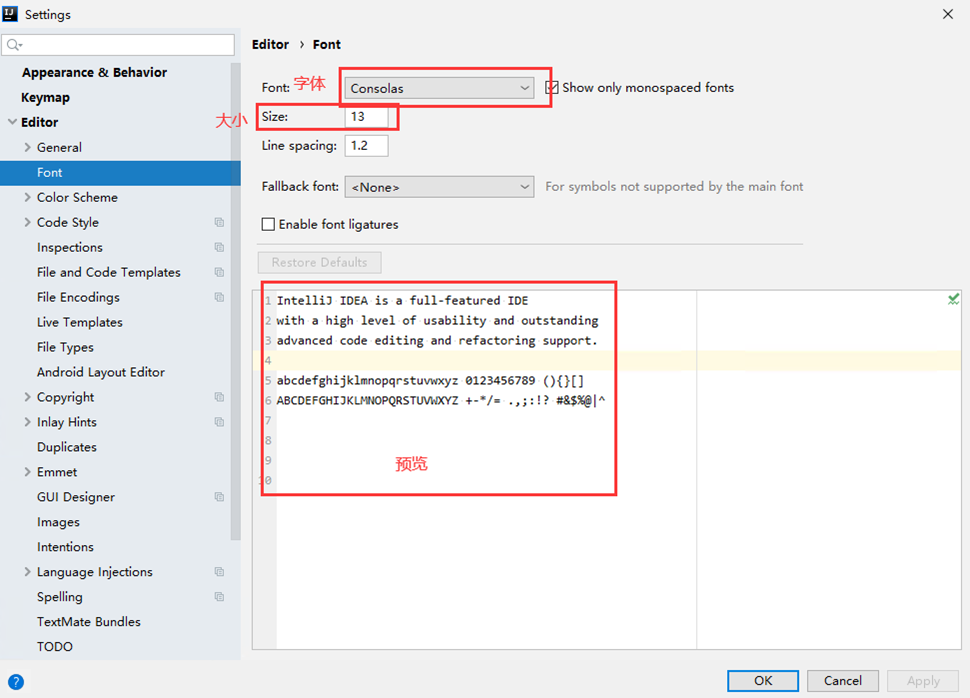Click the green checkmark inspection icon in preview
Viewport: 970px width, 698px height.
click(x=953, y=299)
